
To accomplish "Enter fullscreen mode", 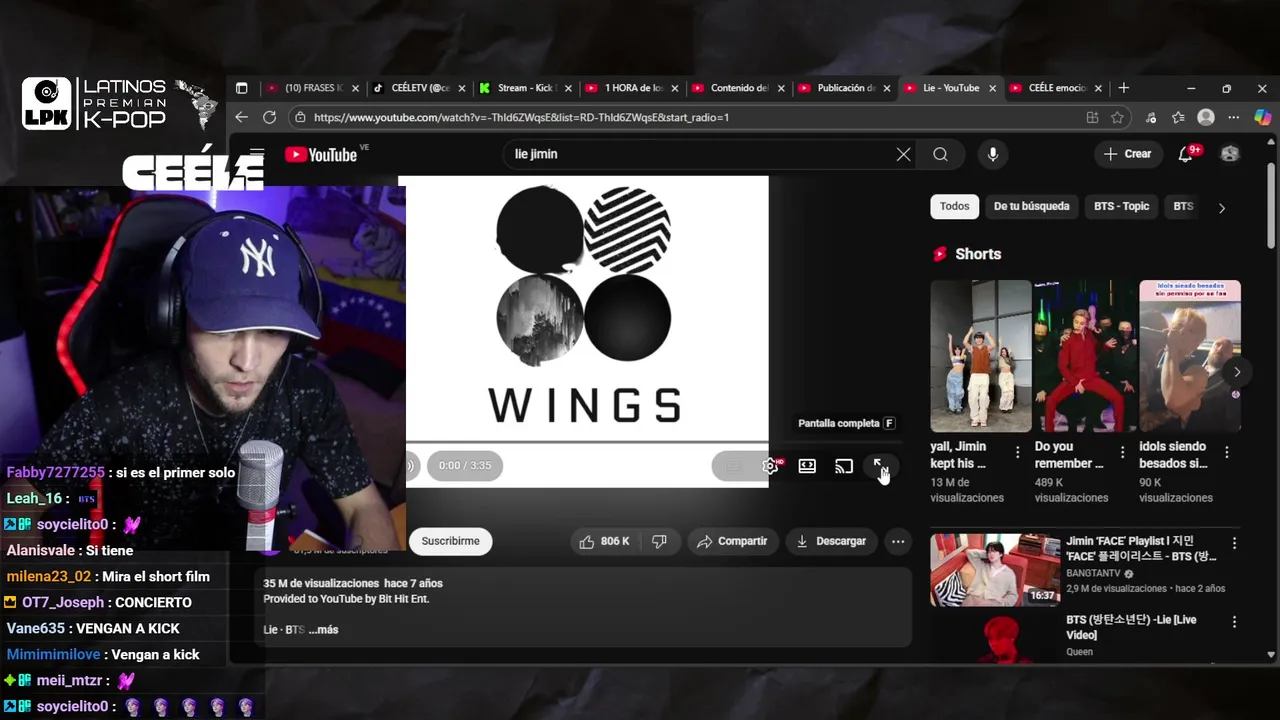I will (x=880, y=466).
